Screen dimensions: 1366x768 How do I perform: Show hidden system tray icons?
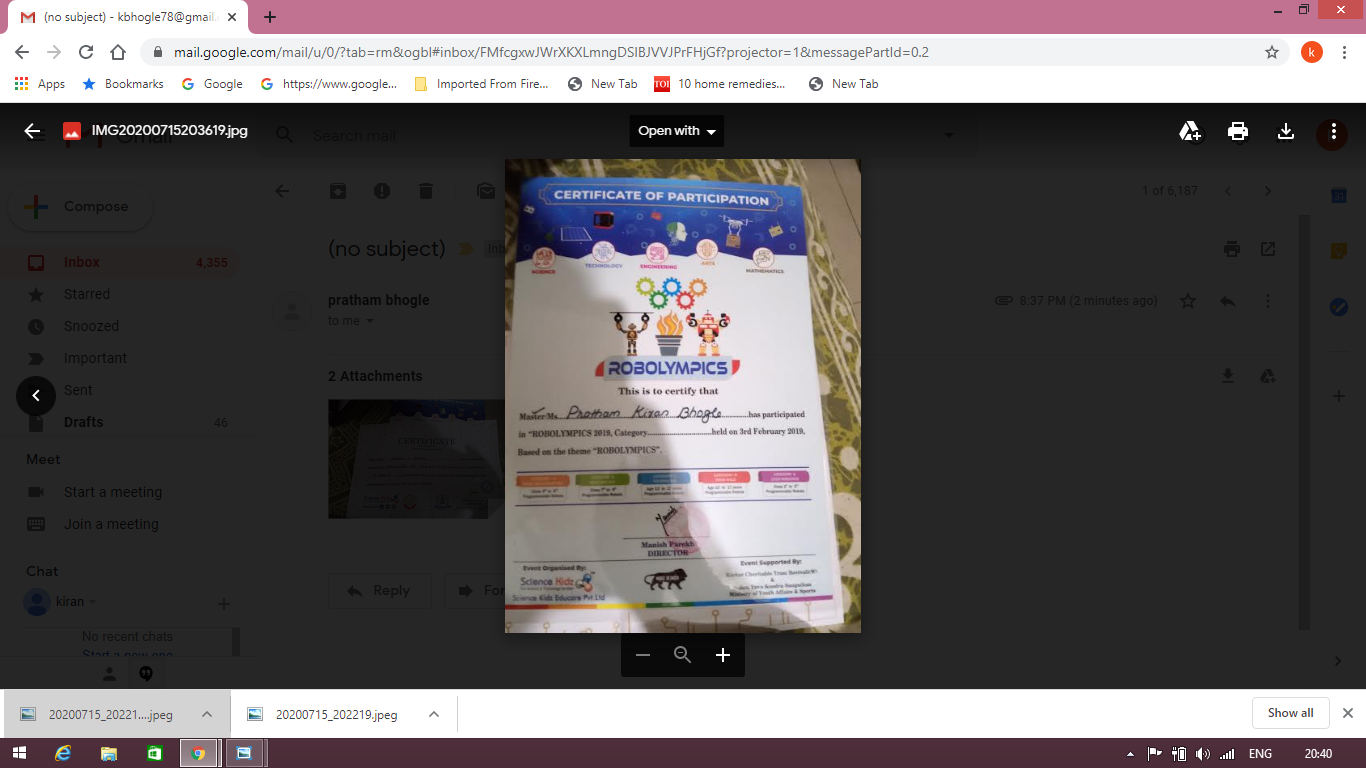[1131, 754]
